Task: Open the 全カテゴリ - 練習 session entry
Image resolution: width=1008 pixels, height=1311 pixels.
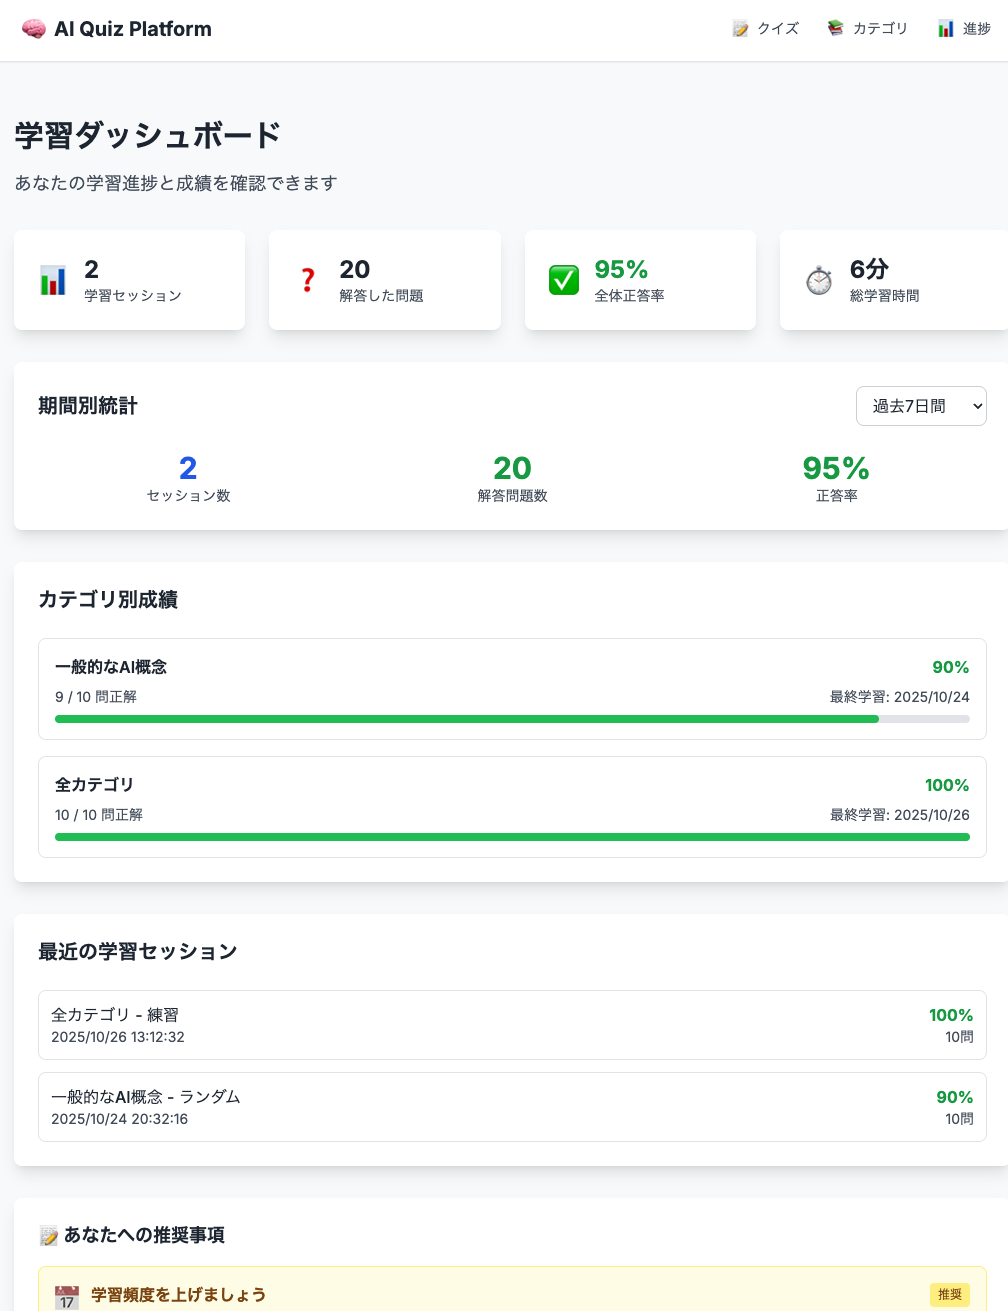Action: coord(512,1025)
